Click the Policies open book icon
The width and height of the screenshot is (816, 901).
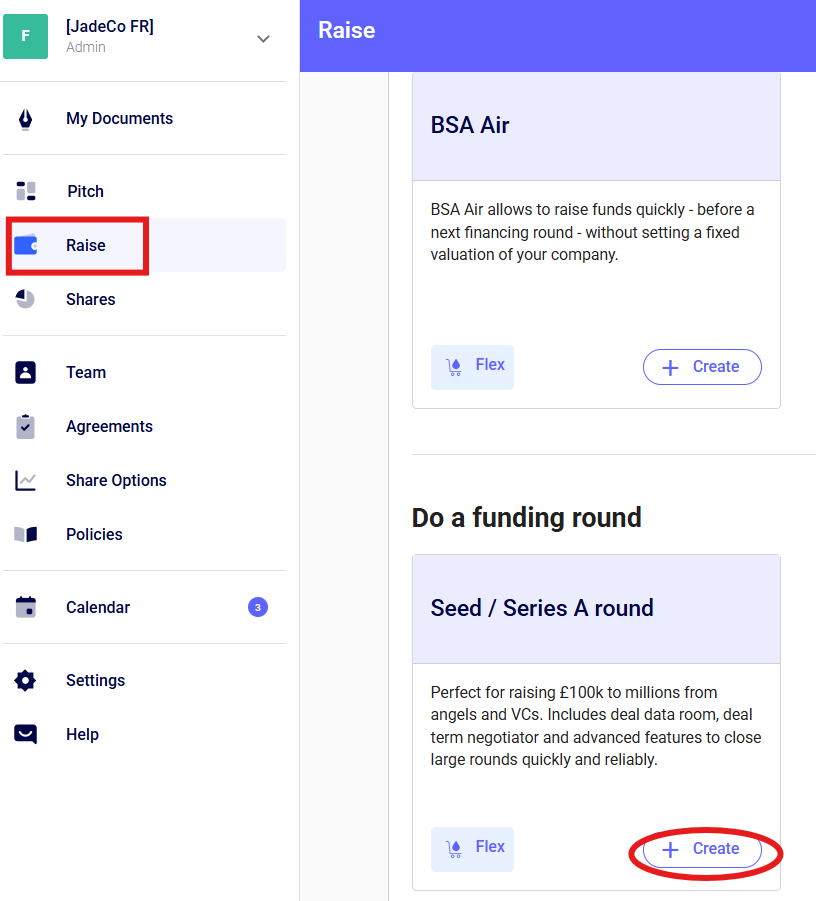tap(25, 534)
